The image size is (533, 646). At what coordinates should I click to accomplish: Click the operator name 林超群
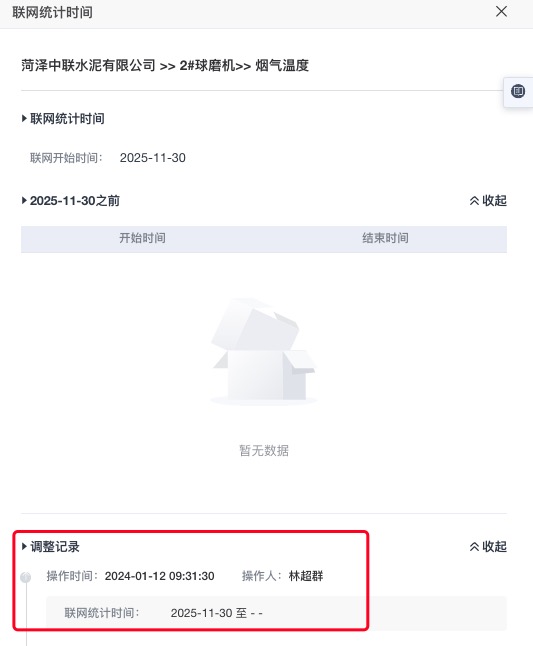[x=306, y=576]
